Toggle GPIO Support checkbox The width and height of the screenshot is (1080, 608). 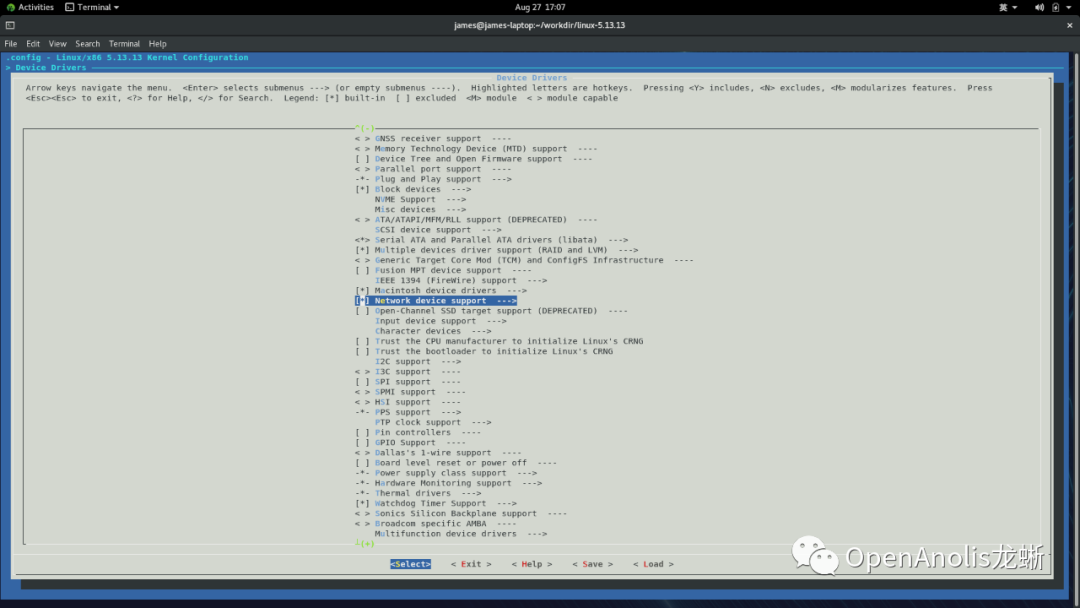click(x=362, y=443)
